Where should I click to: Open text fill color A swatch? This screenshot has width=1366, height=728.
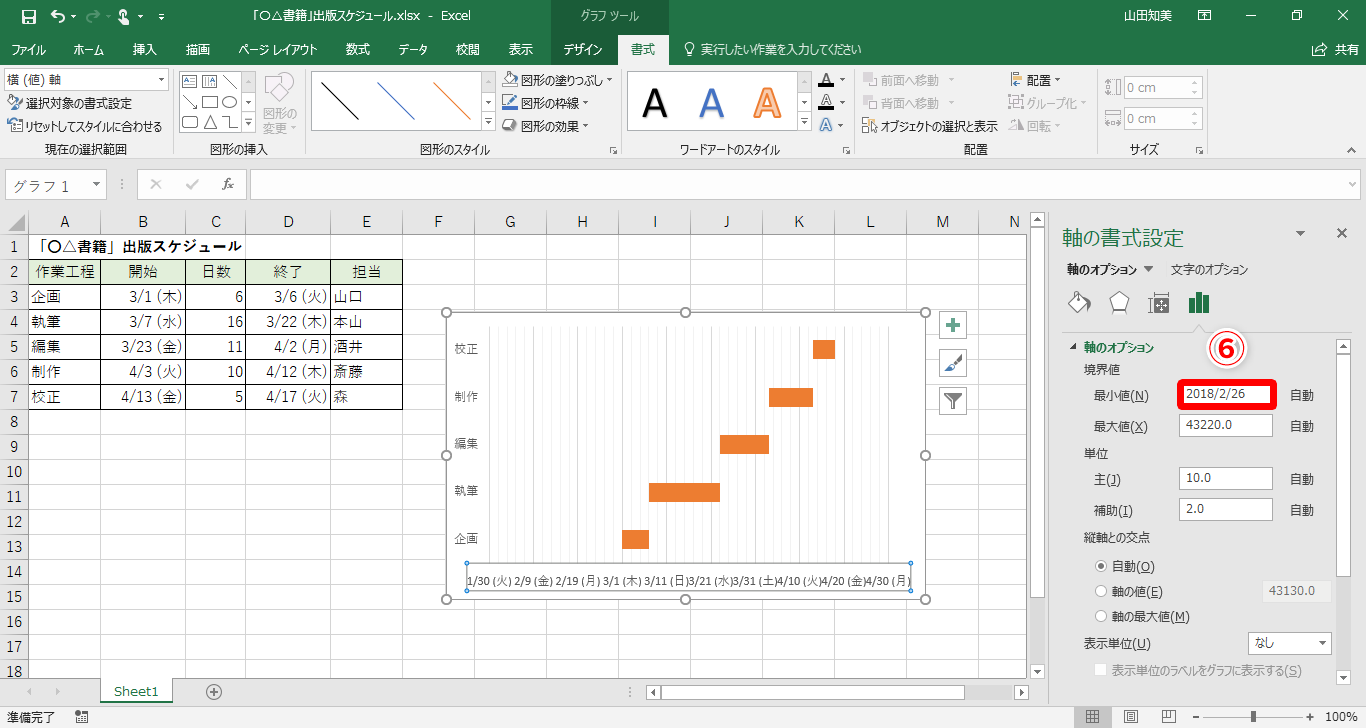point(826,79)
